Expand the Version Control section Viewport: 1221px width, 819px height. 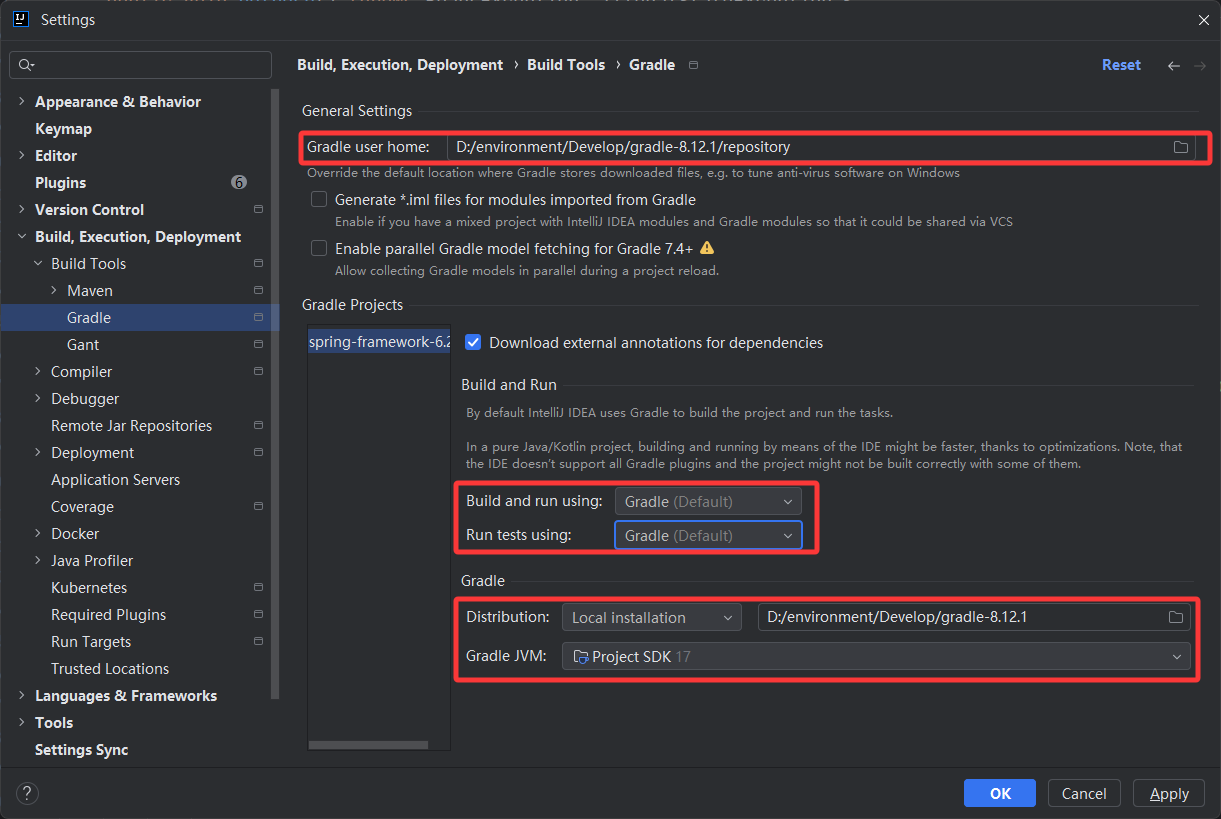pos(22,210)
